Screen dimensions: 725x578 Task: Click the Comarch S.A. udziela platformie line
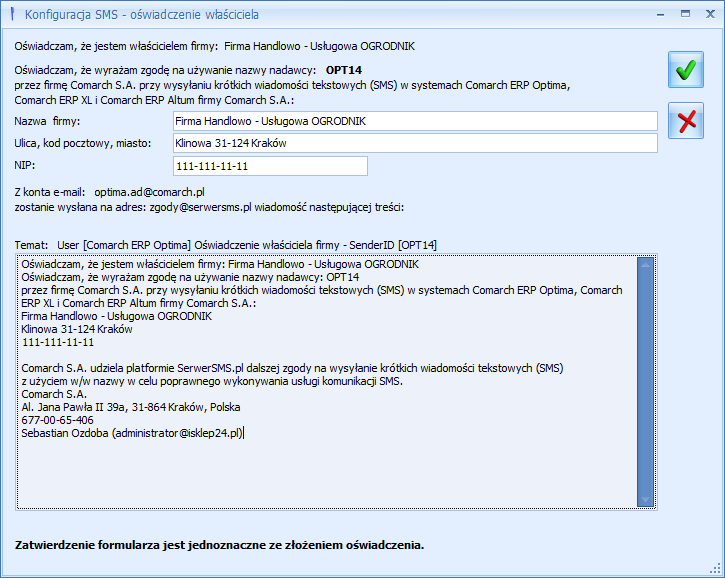(292, 369)
